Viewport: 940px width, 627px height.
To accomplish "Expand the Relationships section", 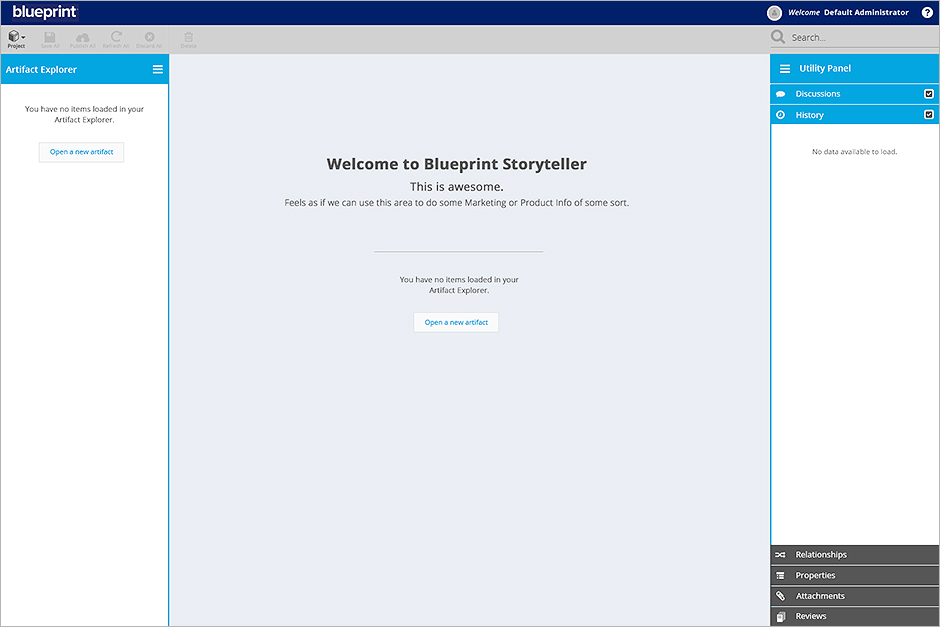I will coord(854,555).
